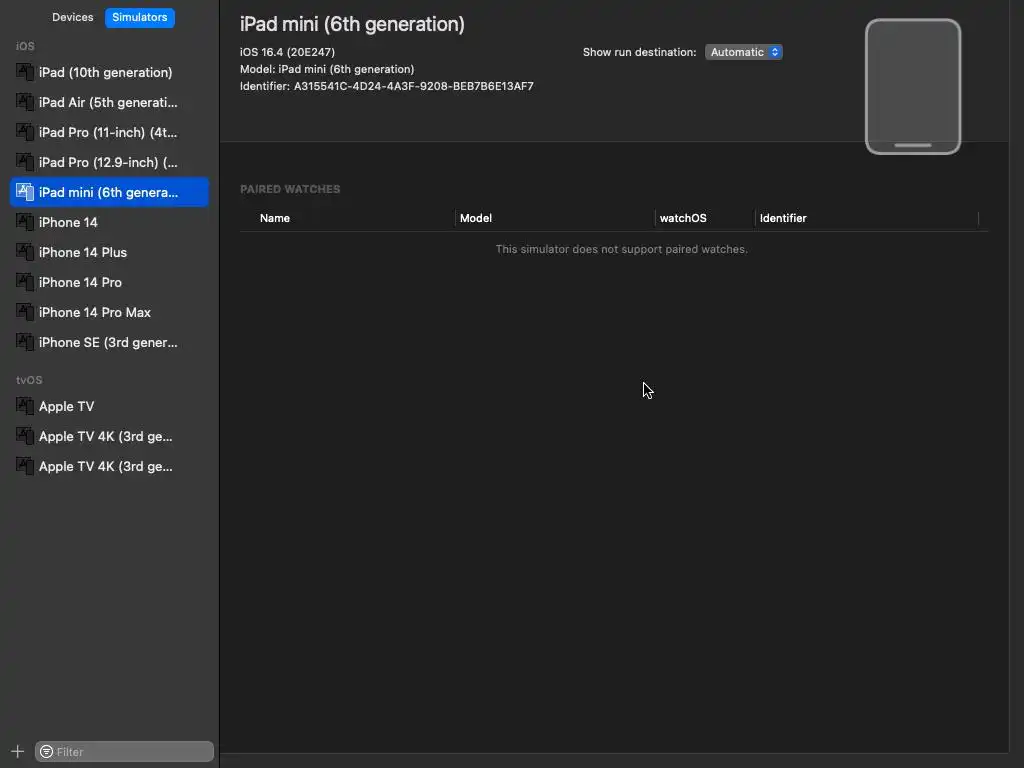
Task: Select iPhone SE (3rd generation) row
Action: click(110, 342)
